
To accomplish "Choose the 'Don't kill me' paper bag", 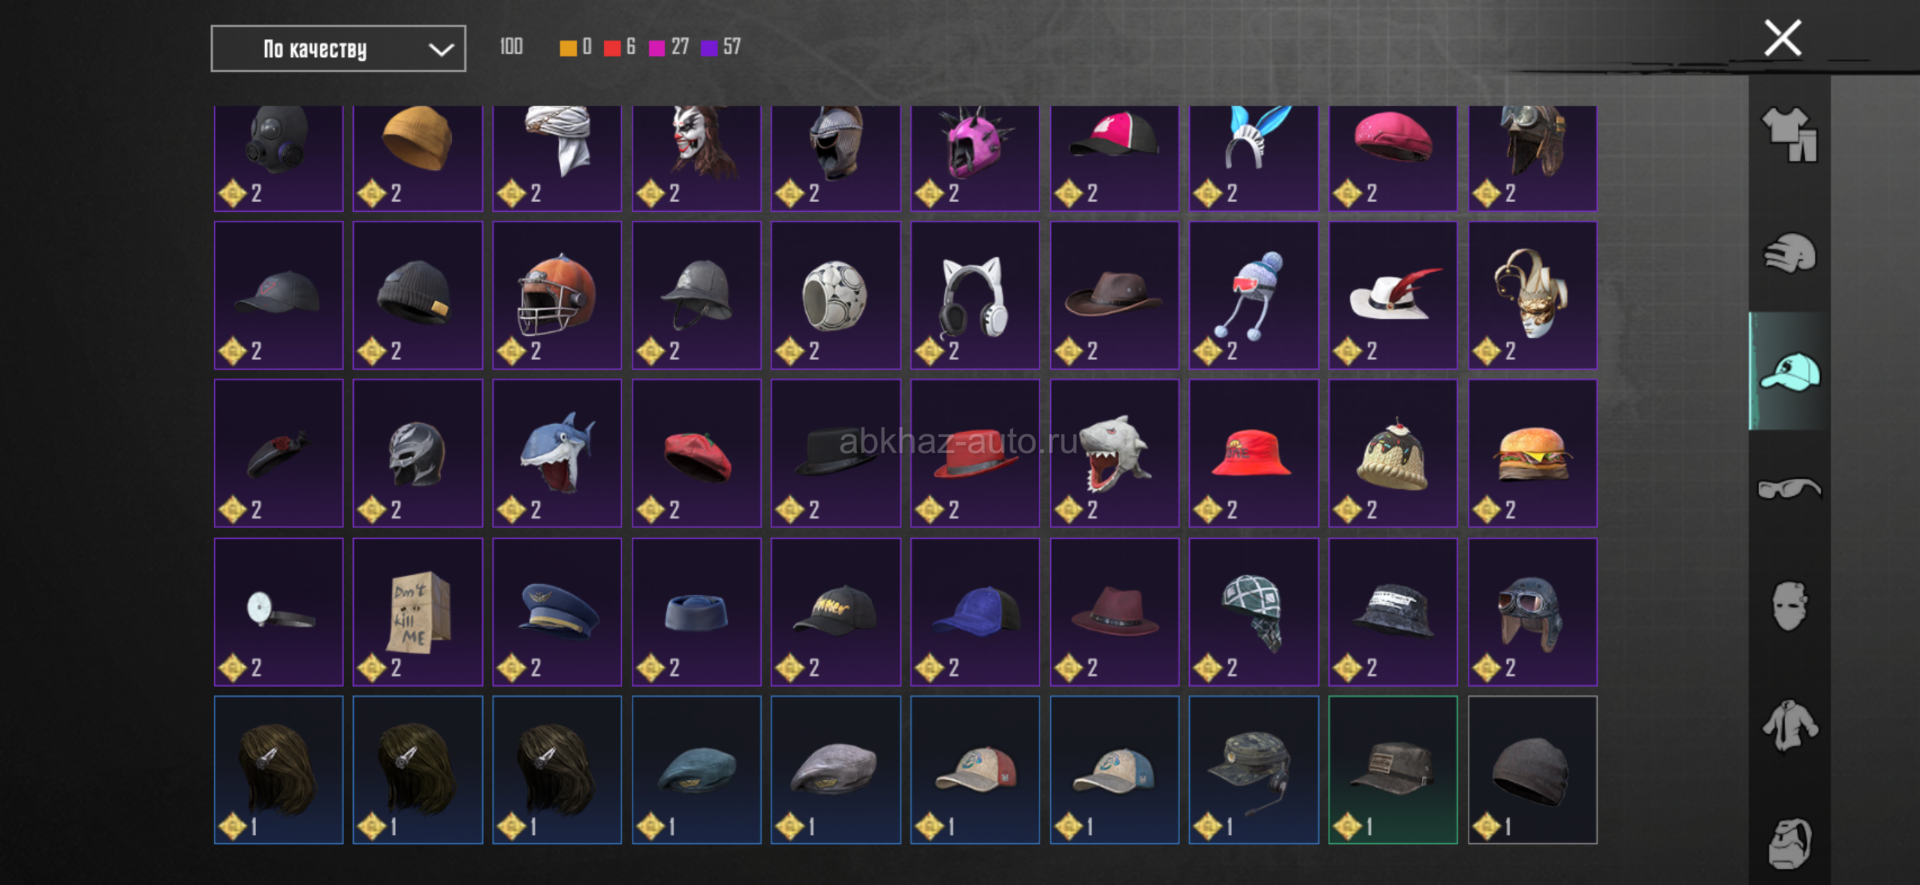I will tap(418, 612).
